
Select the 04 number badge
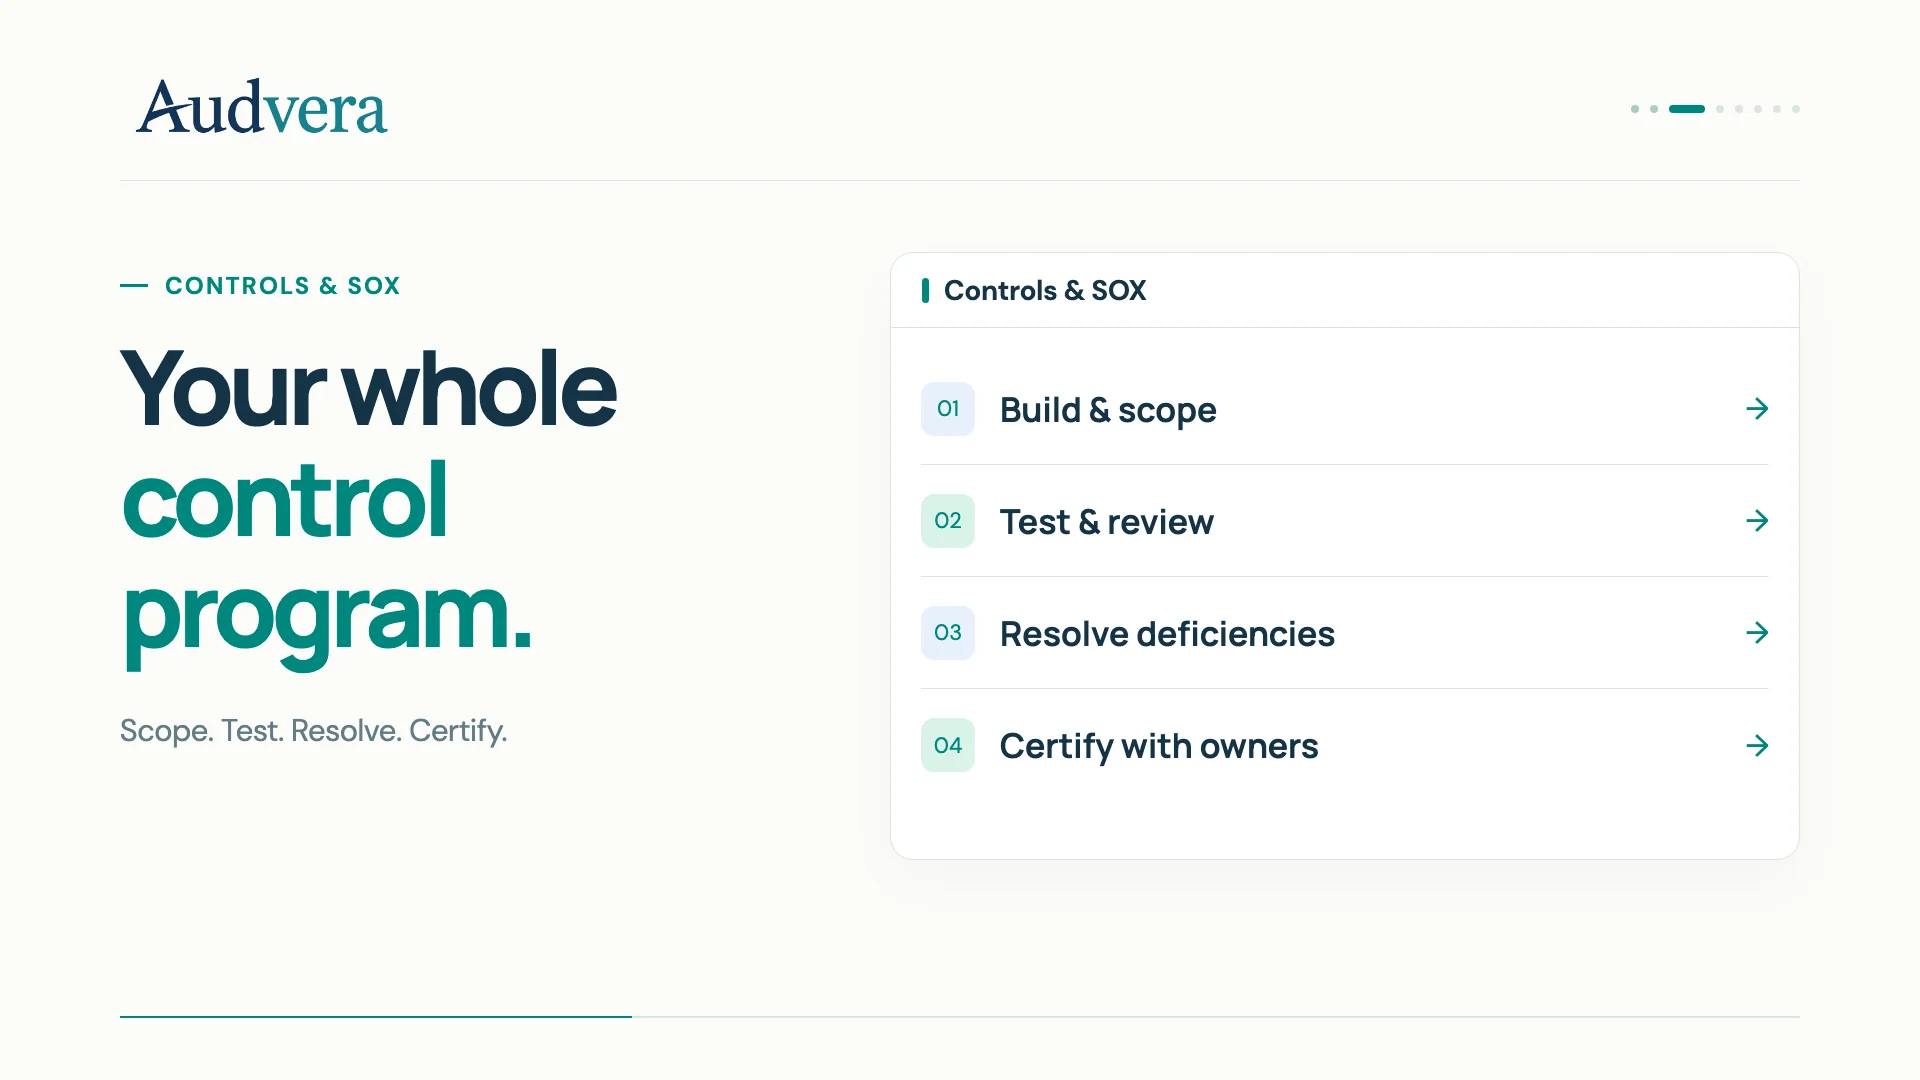(x=948, y=746)
